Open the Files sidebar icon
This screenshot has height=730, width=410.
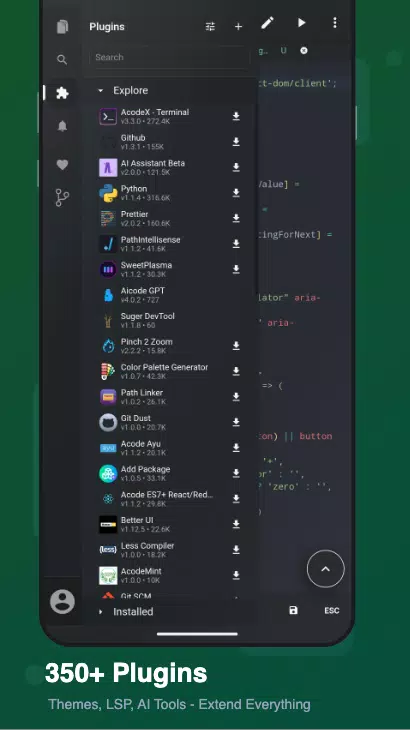click(x=62, y=27)
